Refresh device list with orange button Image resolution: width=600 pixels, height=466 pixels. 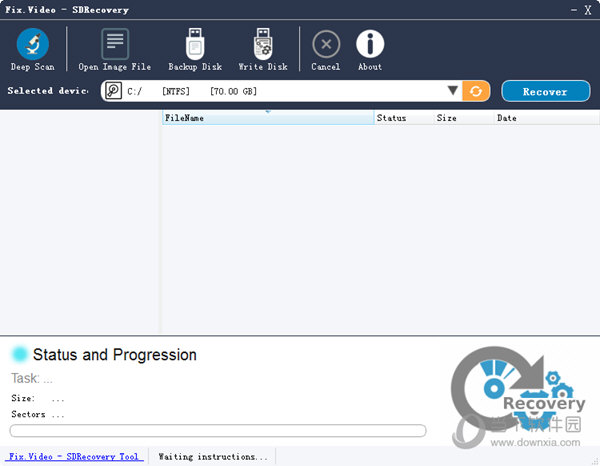click(476, 91)
